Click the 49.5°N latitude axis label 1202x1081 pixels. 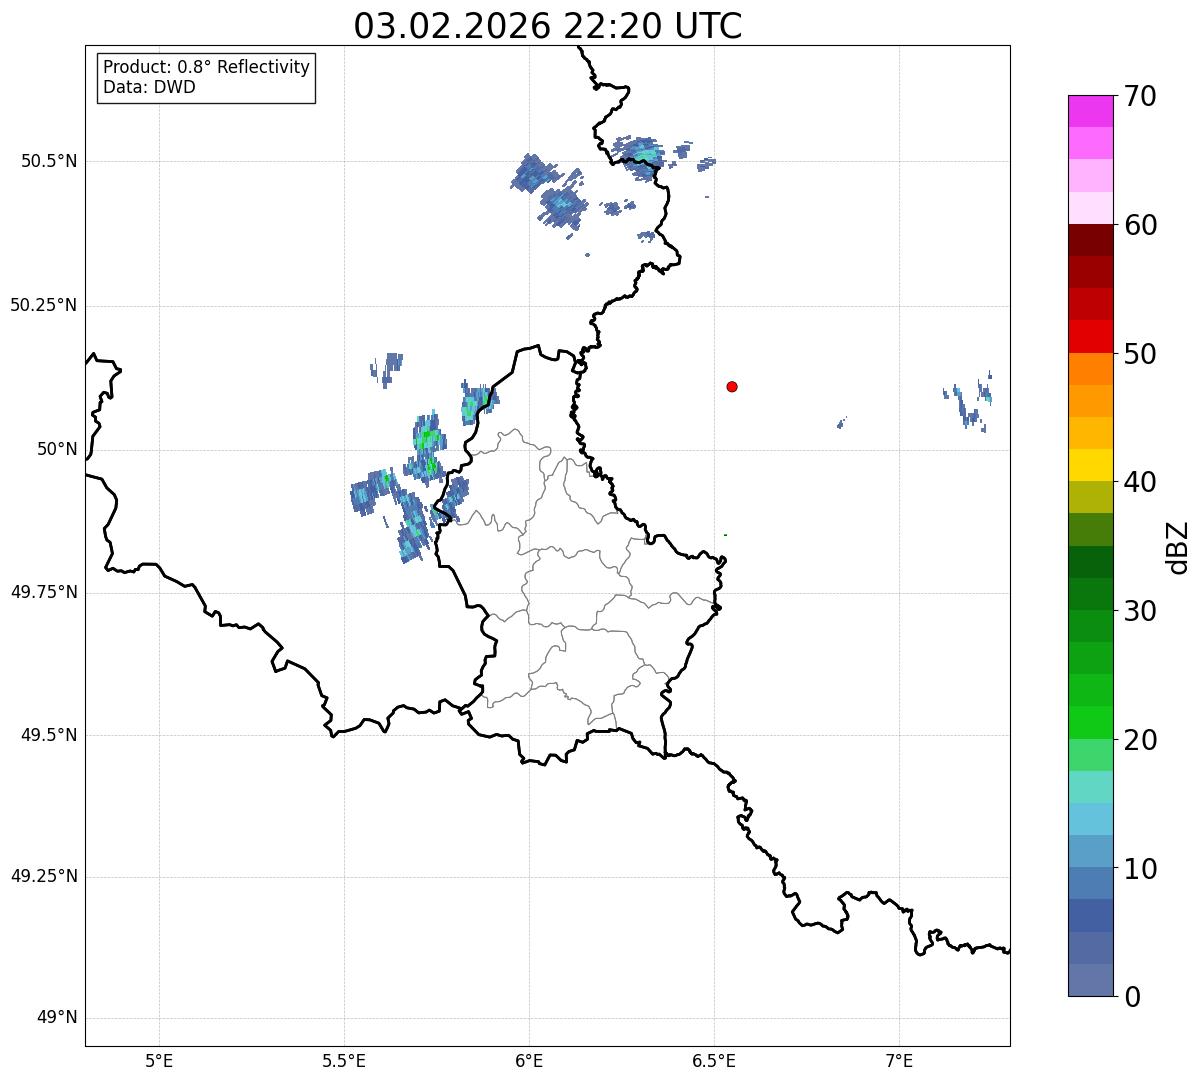(x=49, y=735)
